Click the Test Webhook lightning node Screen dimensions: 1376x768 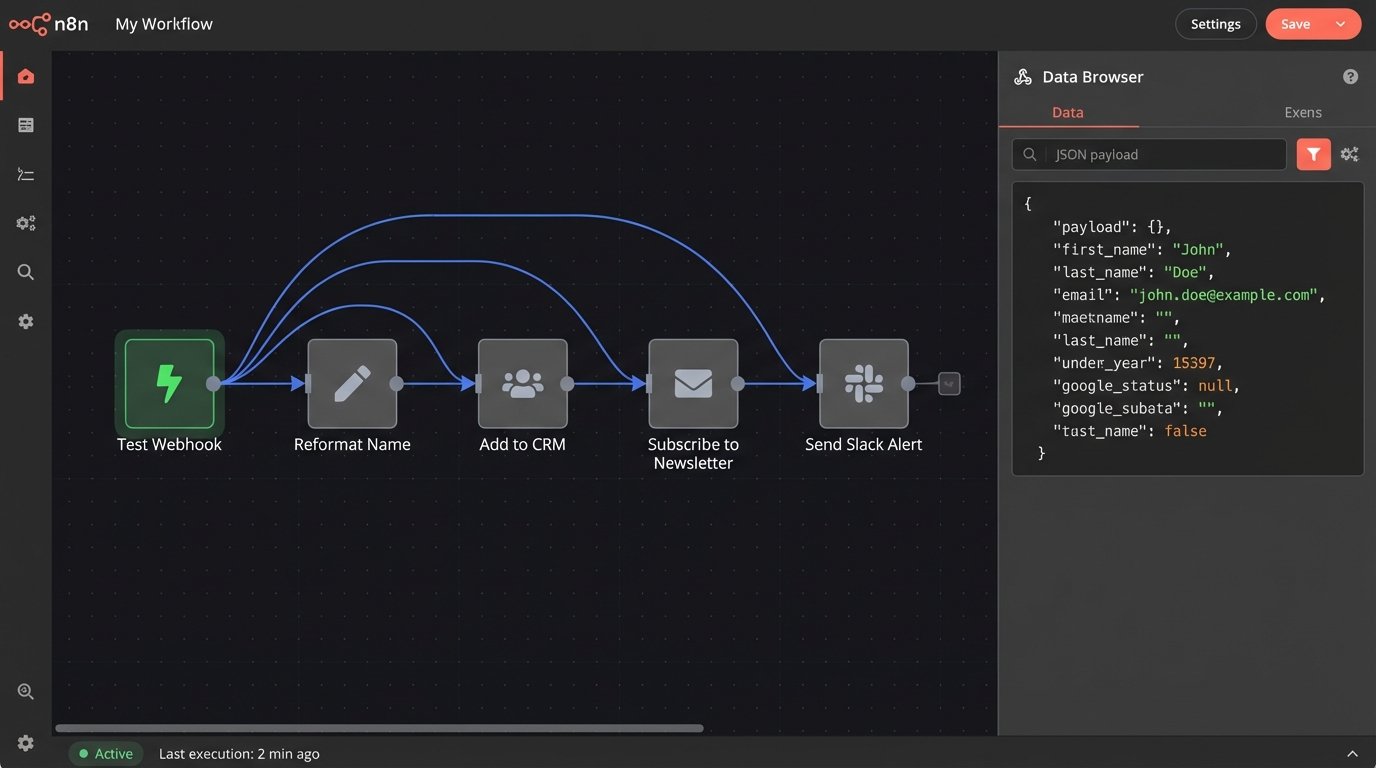tap(169, 384)
